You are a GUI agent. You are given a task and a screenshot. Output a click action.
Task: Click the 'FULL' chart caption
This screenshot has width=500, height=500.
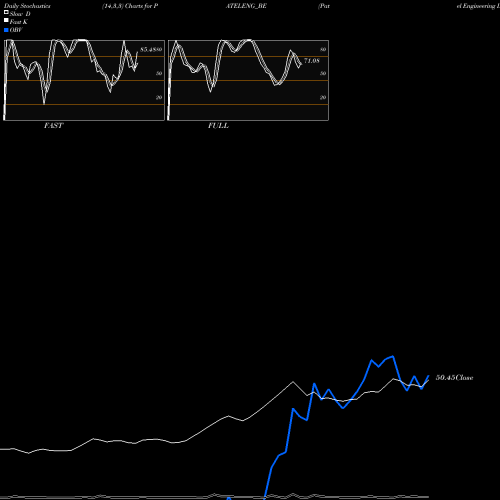pyautogui.click(x=218, y=126)
